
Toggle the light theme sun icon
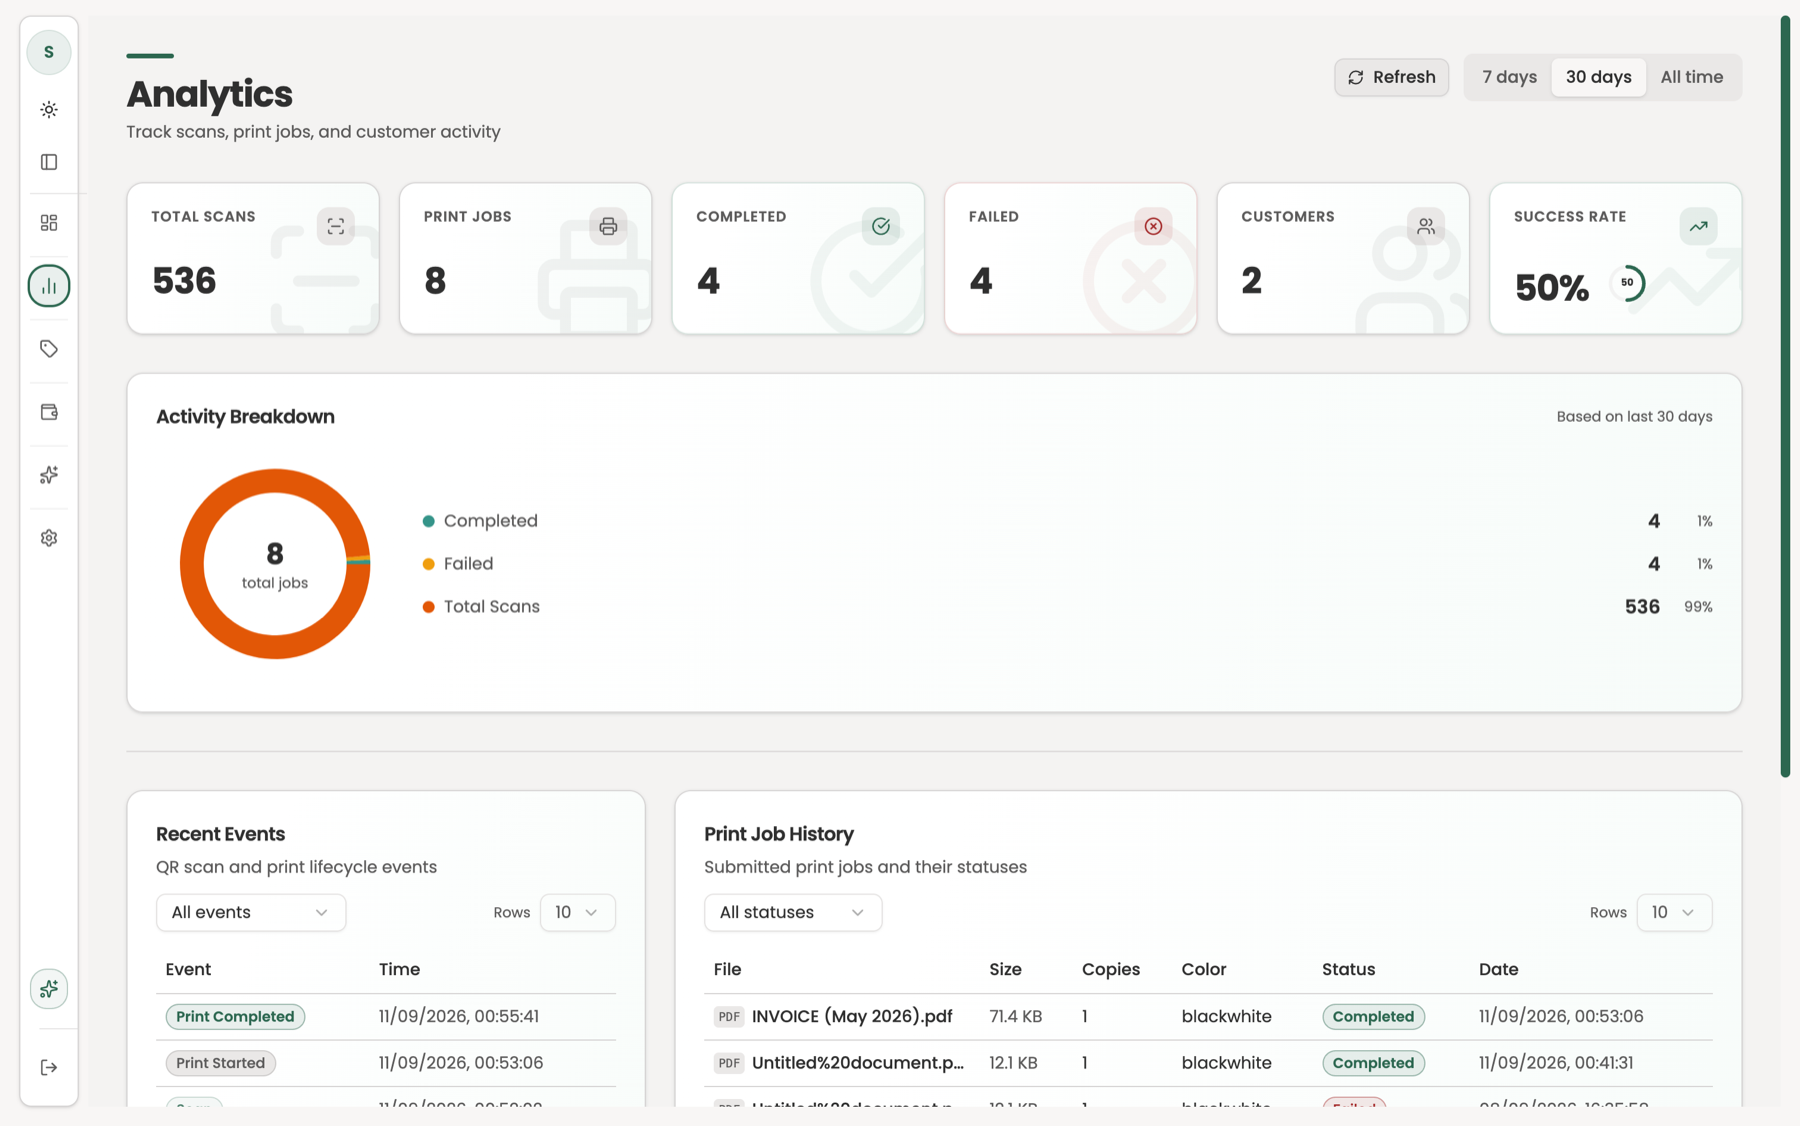click(48, 110)
